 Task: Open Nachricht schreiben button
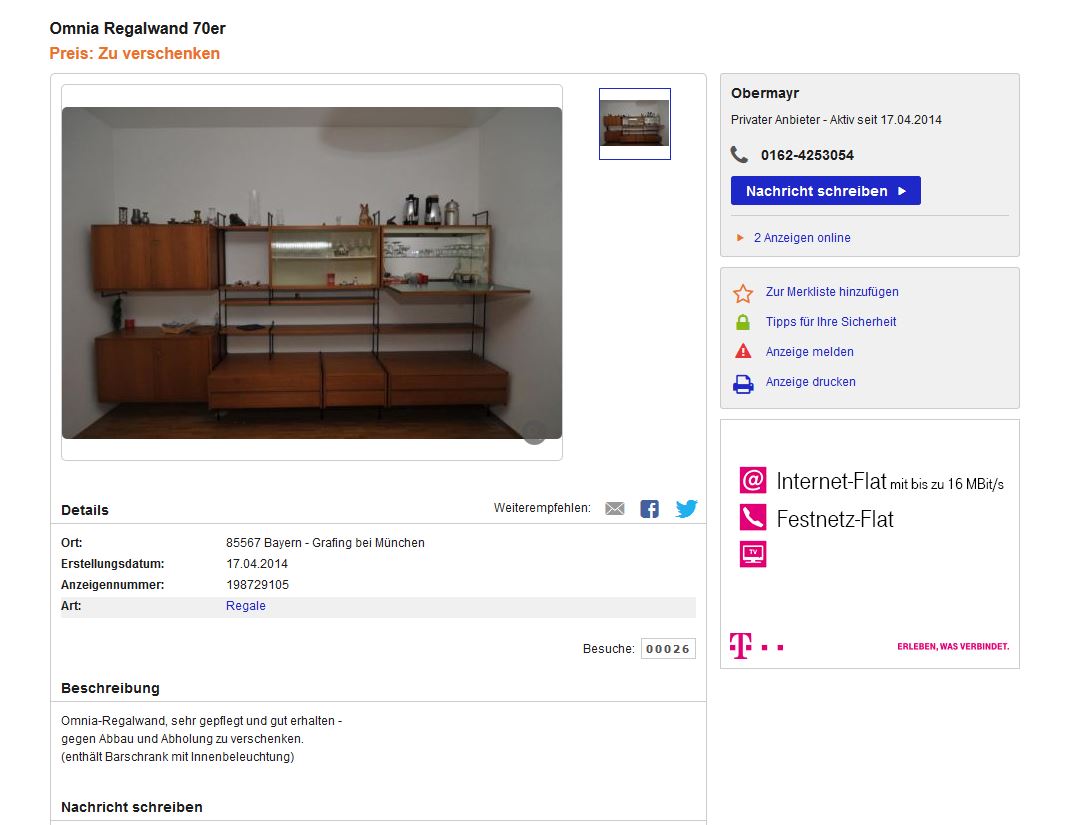825,191
